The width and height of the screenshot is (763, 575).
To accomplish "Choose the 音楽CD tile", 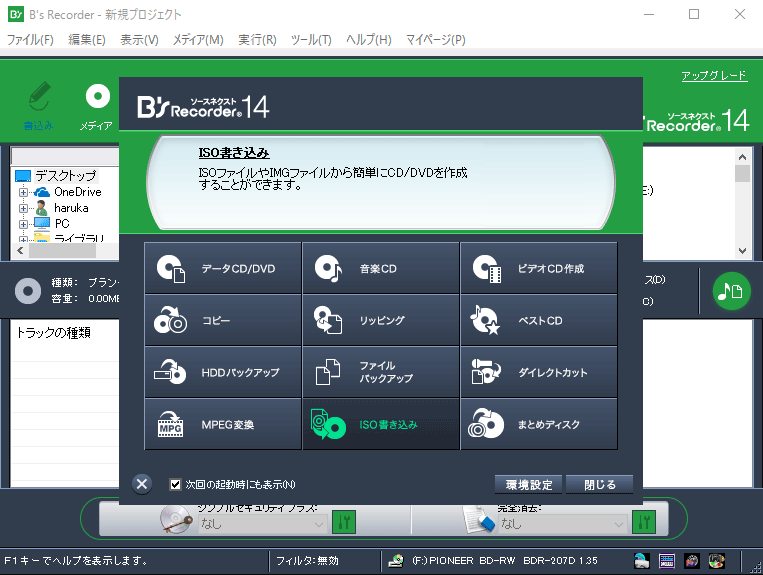I will coord(381,268).
